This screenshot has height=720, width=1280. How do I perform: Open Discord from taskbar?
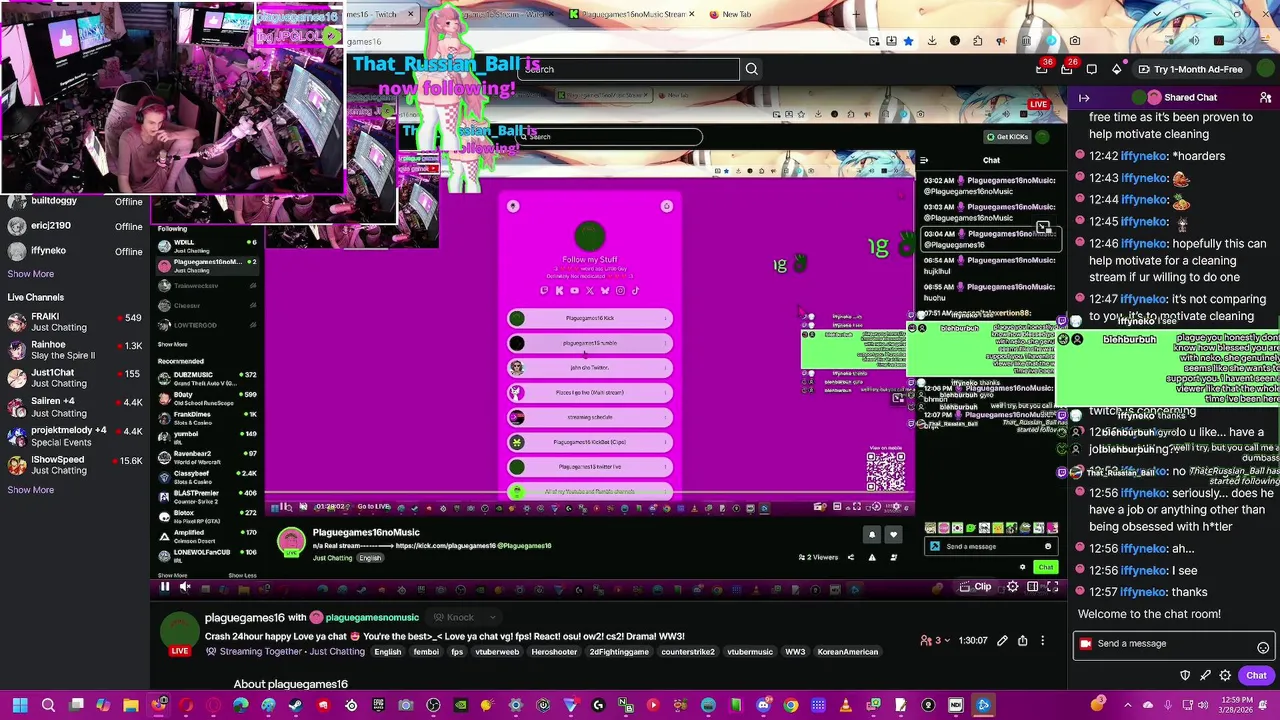[763, 706]
